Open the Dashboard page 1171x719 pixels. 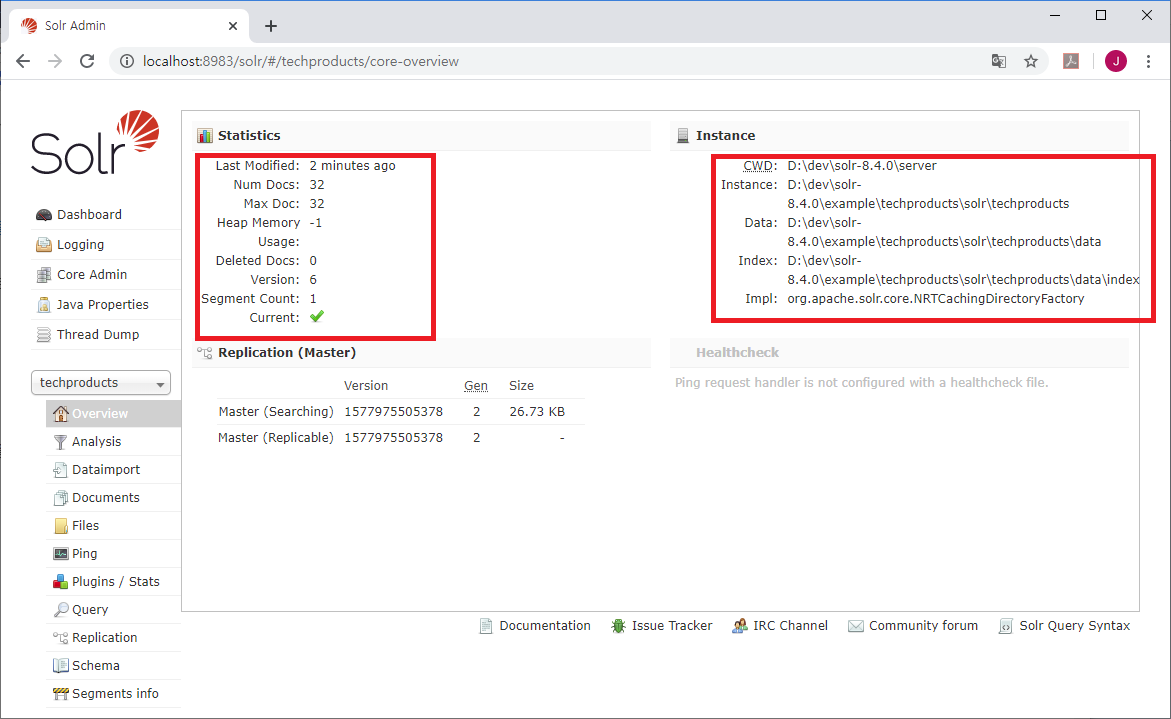point(89,214)
